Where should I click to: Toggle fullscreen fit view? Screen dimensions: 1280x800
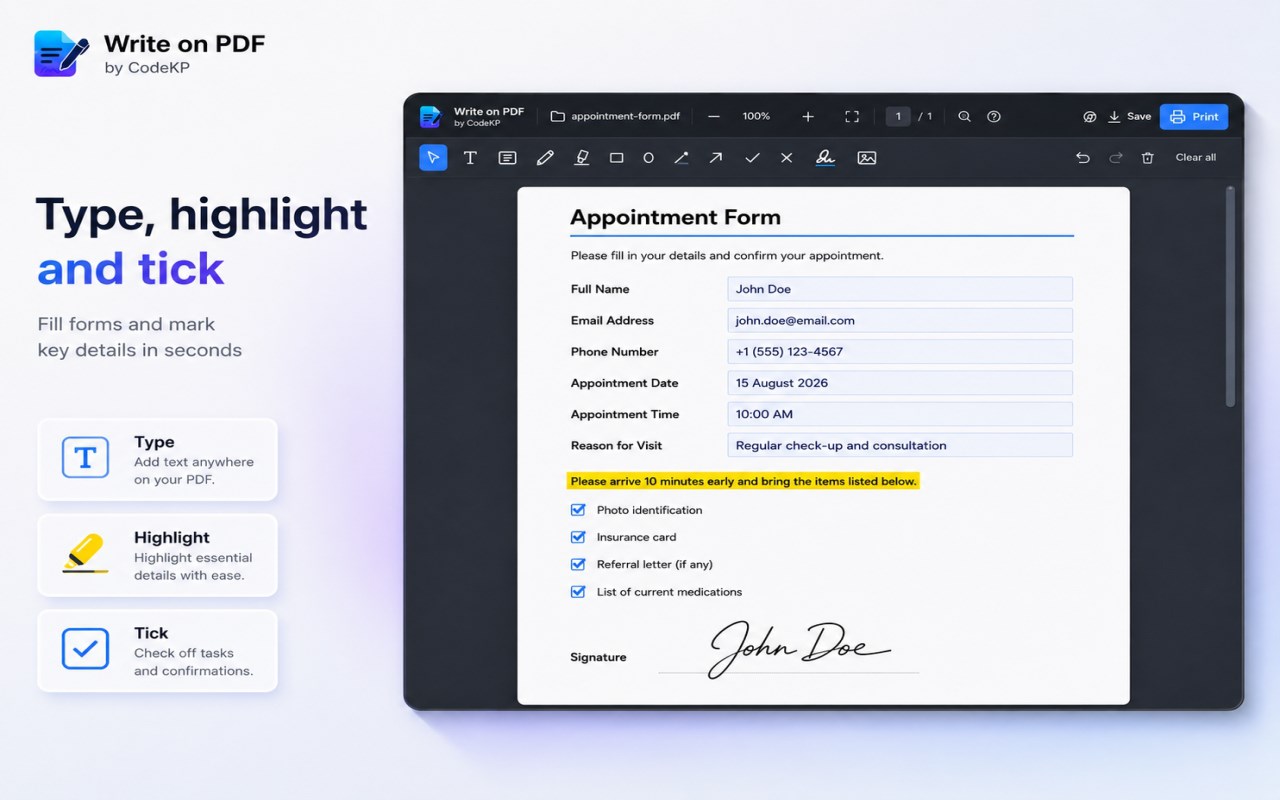[x=852, y=117]
